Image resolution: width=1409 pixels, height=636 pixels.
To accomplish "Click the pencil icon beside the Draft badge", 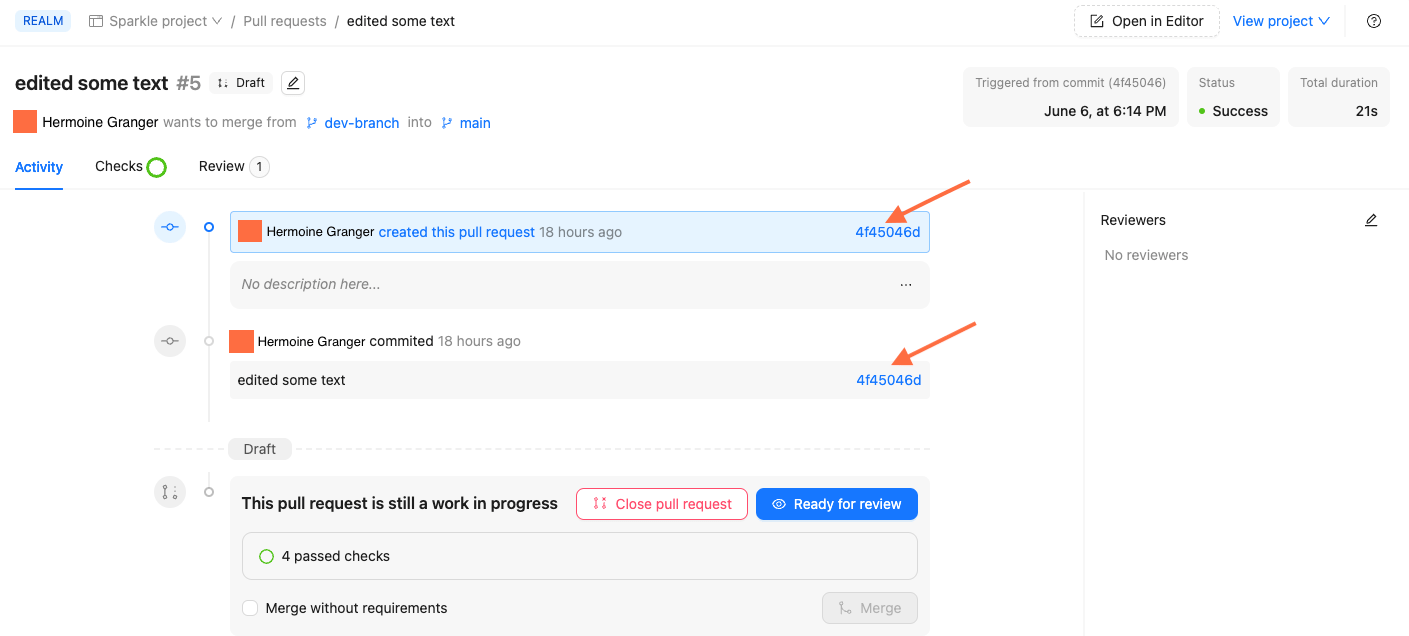I will pos(293,83).
